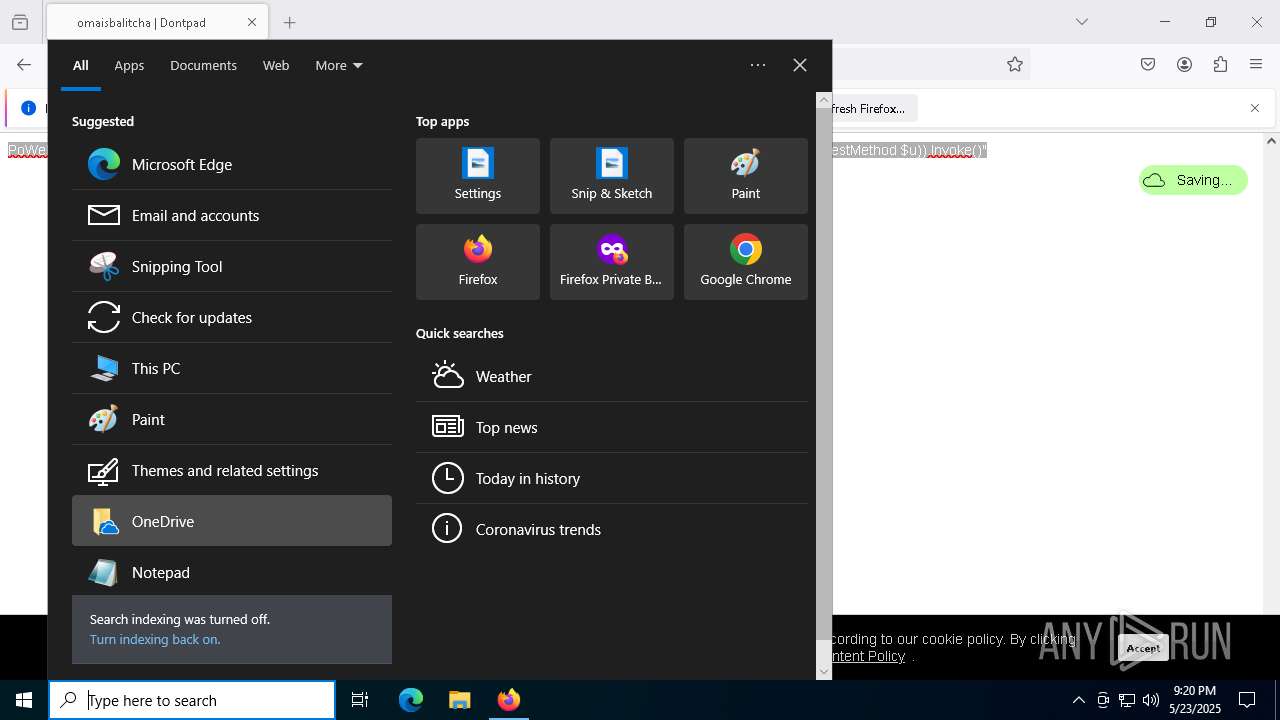The height and width of the screenshot is (720, 1280).
Task: Run the Coronavirus trends quick search
Action: 612,529
